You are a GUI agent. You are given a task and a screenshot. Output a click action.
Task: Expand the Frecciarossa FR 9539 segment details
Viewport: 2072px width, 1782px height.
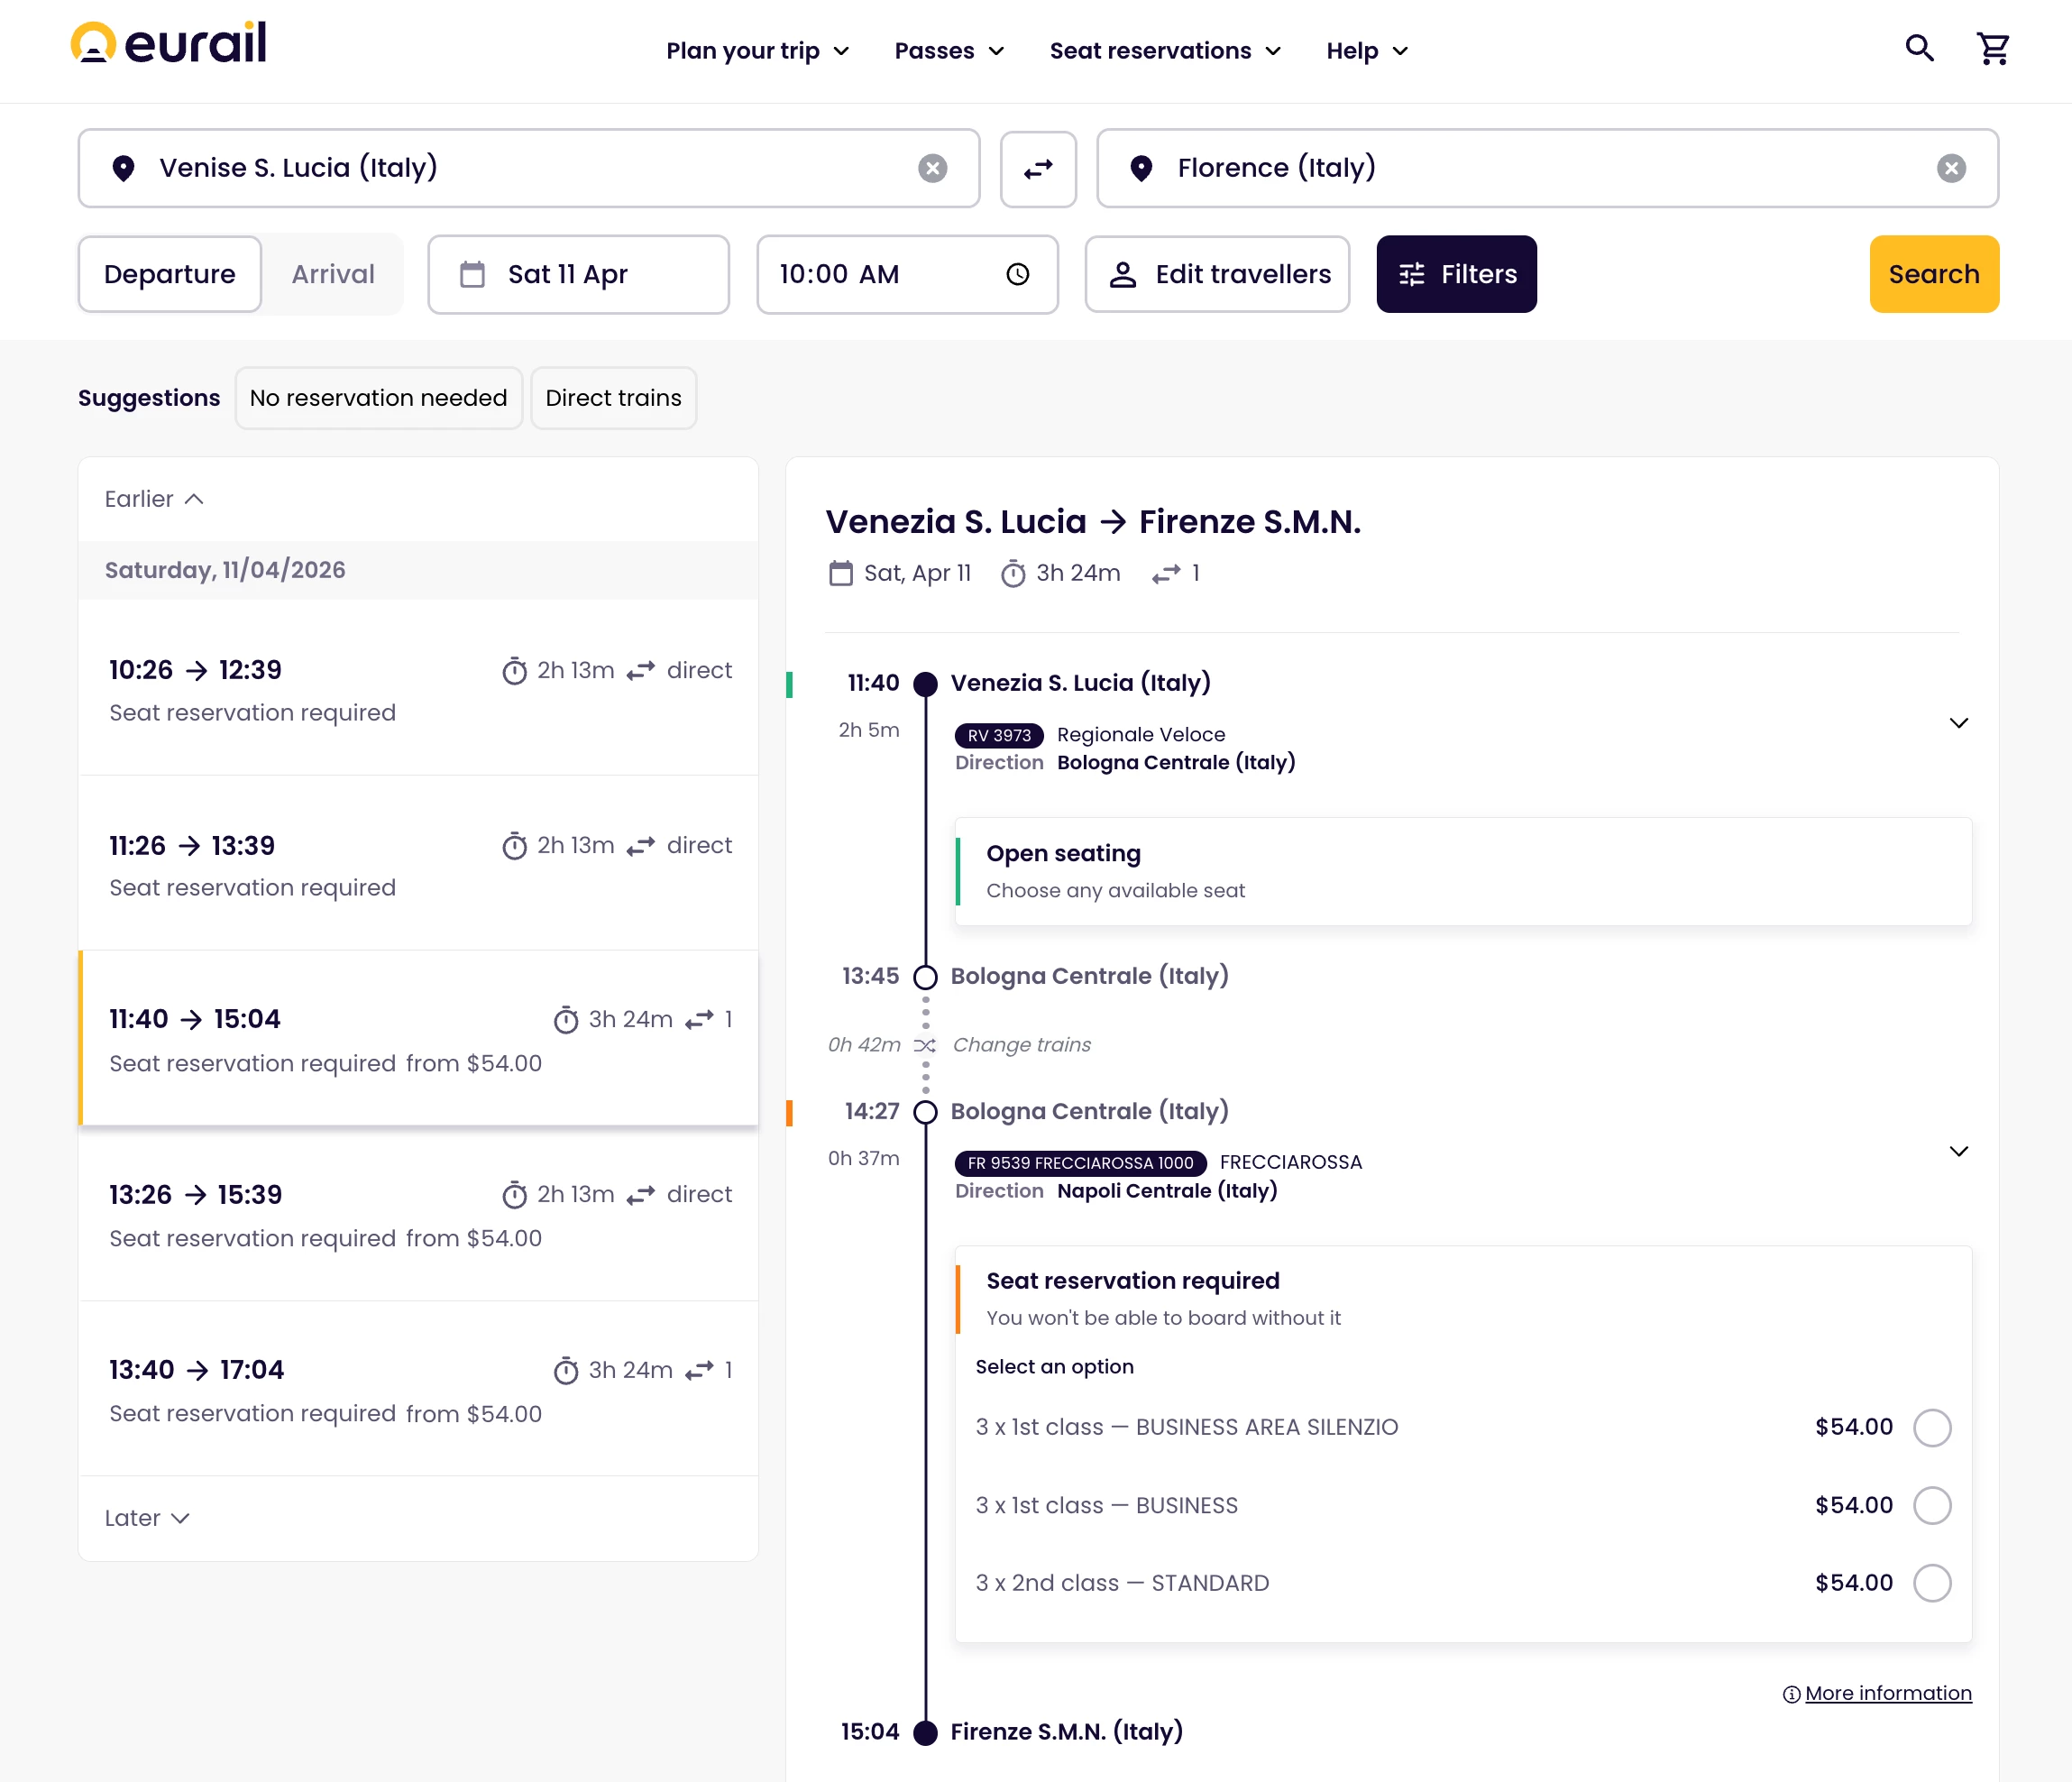(x=1958, y=1151)
